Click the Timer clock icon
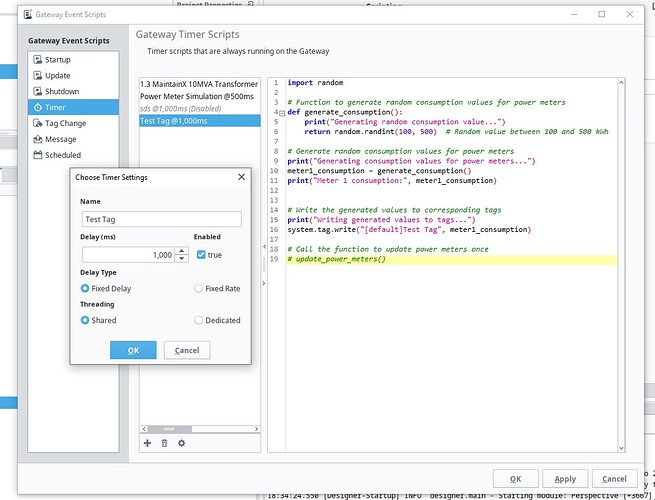655x500 pixels. tap(38, 107)
